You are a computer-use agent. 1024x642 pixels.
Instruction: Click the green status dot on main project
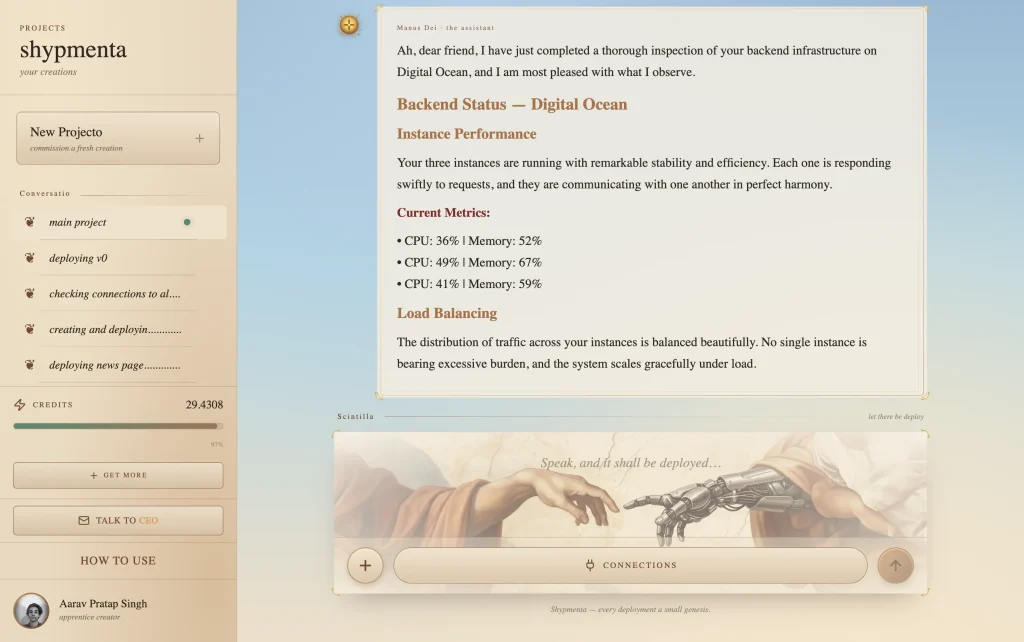(187, 222)
